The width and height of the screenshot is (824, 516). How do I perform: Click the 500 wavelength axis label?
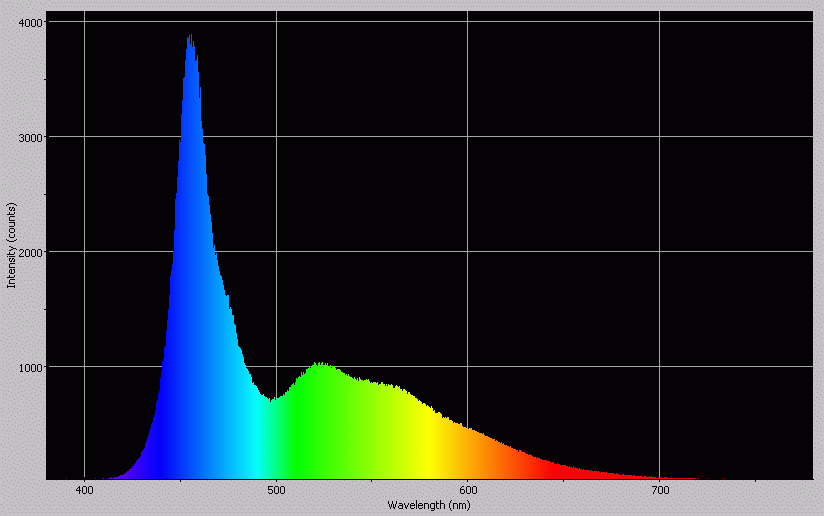(x=276, y=490)
